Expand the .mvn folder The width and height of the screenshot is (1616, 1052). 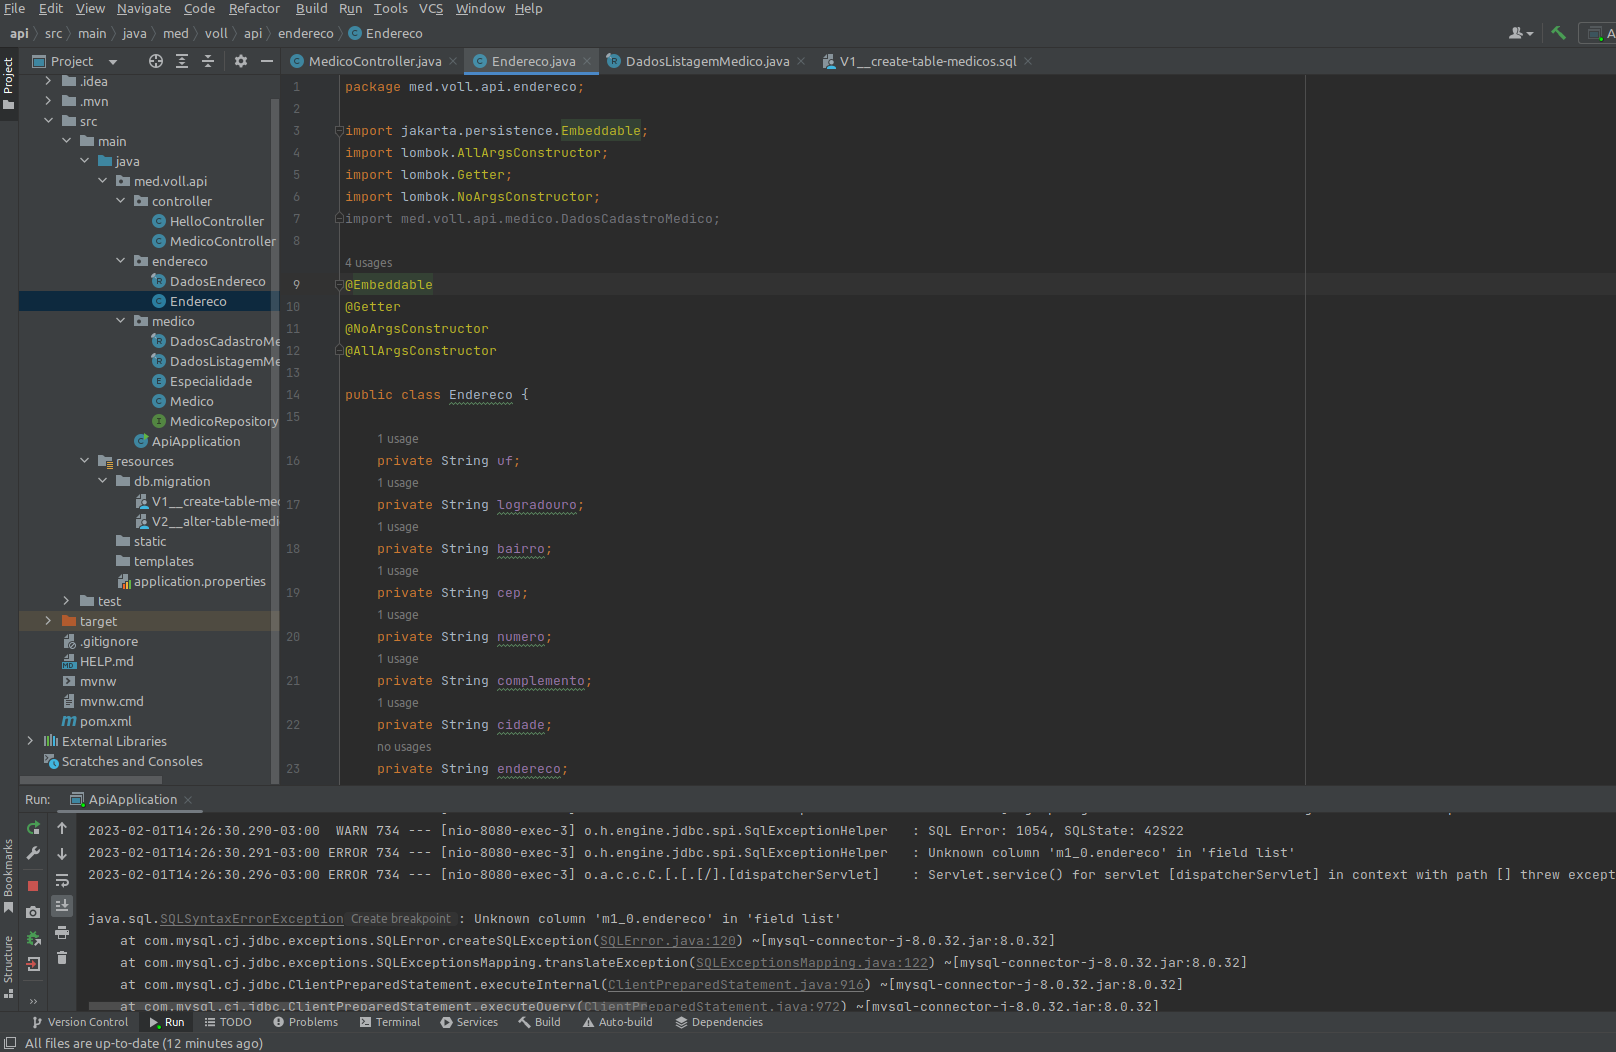(48, 101)
